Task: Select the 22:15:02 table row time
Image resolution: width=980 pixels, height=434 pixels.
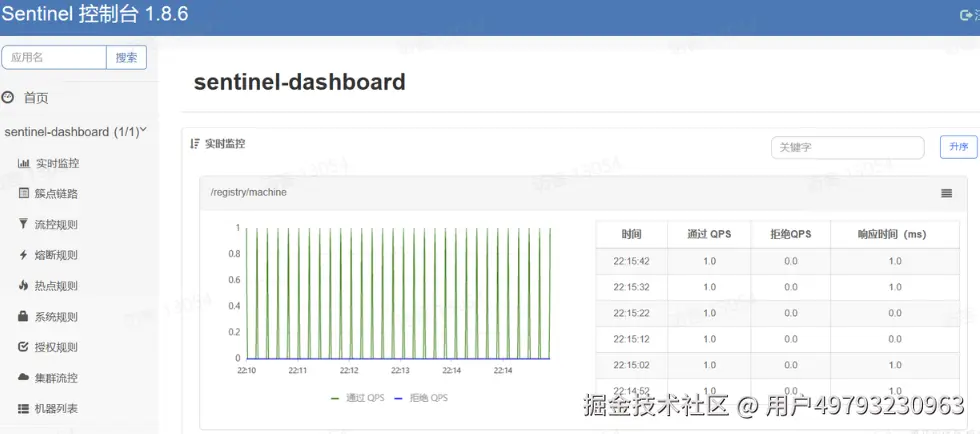Action: click(631, 365)
